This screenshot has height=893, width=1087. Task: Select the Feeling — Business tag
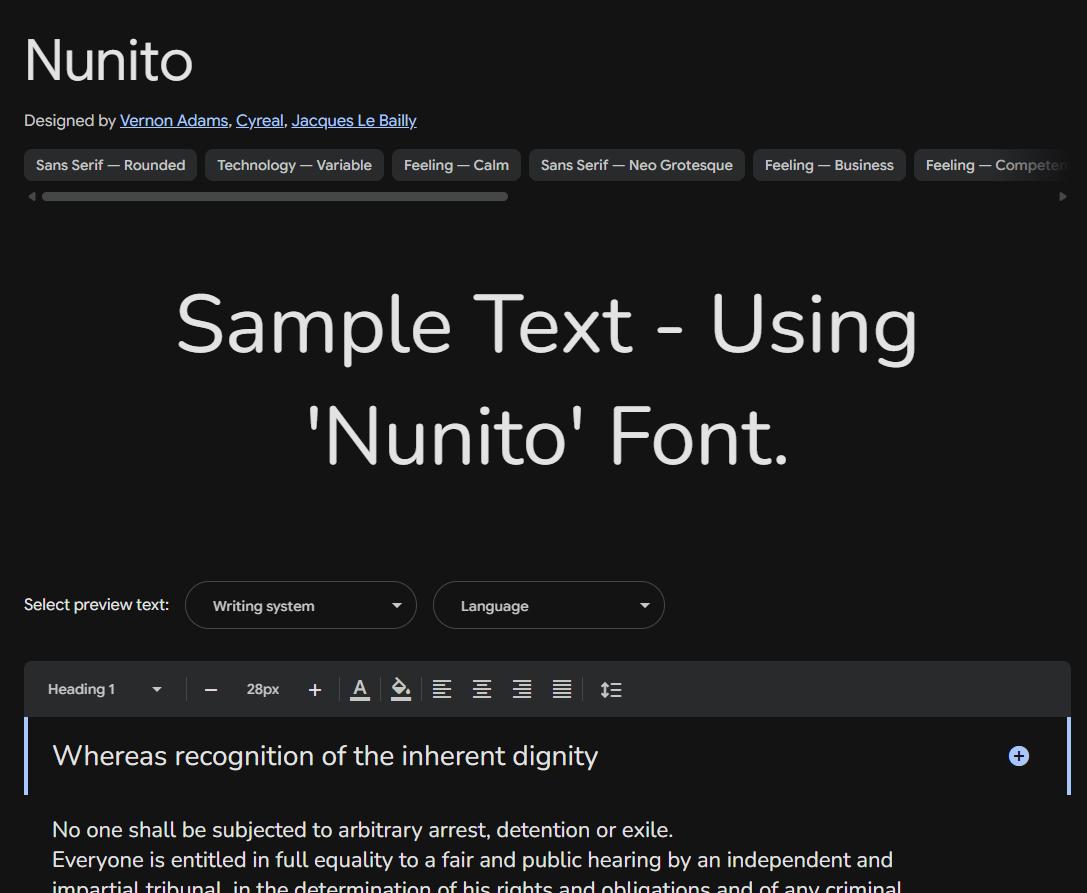829,165
